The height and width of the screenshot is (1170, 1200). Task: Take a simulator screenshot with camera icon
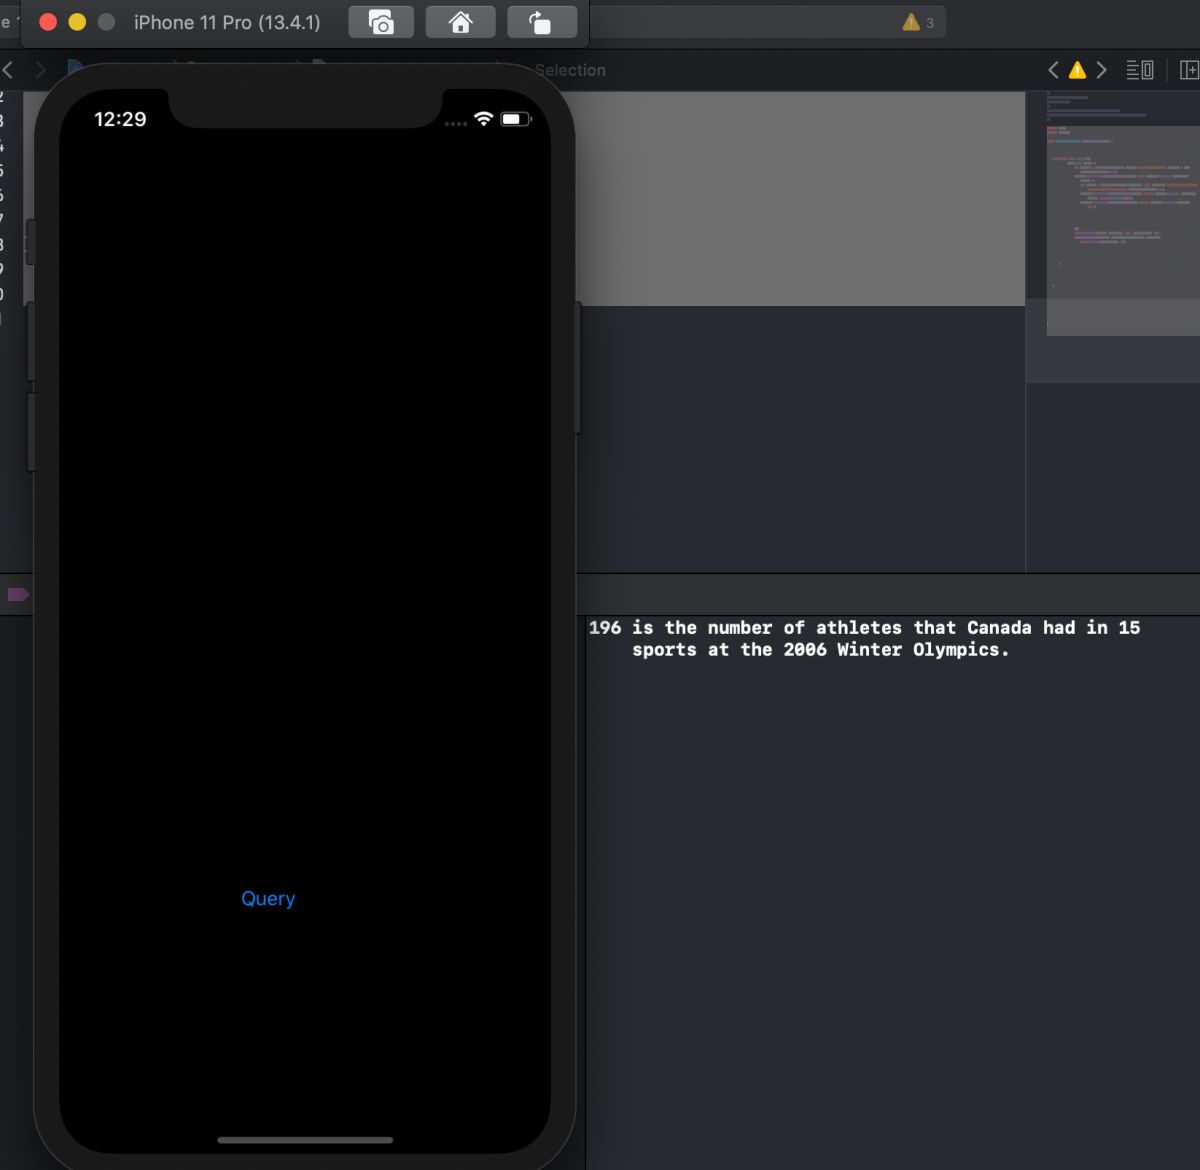point(381,22)
